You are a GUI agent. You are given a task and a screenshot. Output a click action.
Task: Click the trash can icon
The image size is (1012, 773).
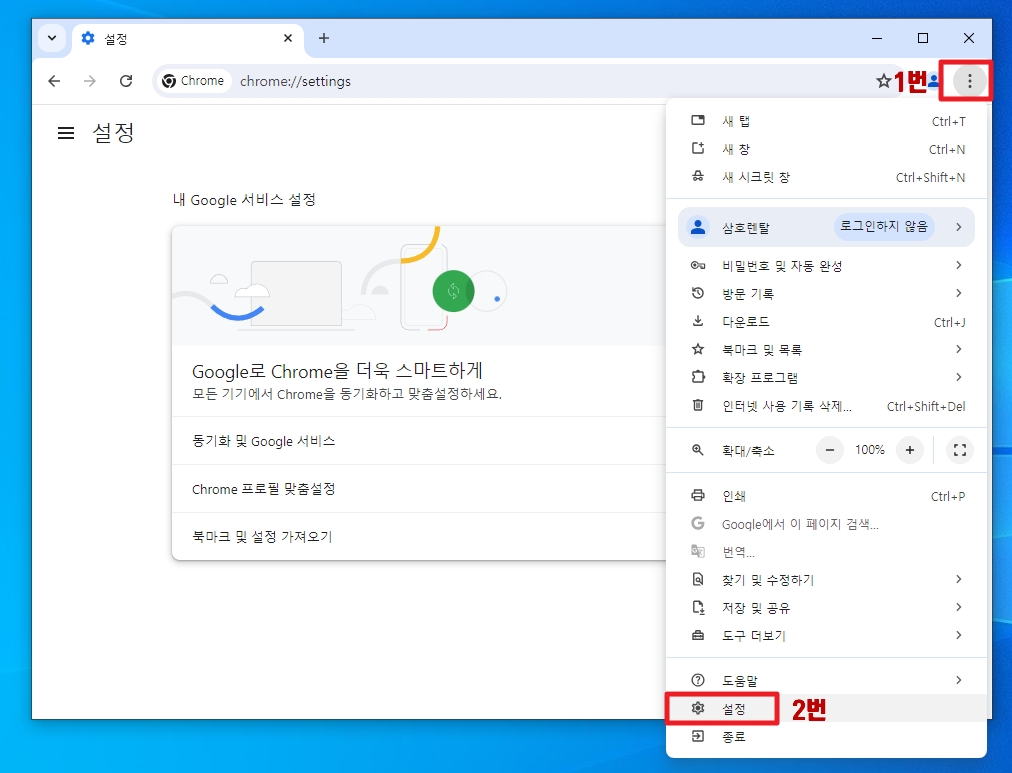coord(698,405)
